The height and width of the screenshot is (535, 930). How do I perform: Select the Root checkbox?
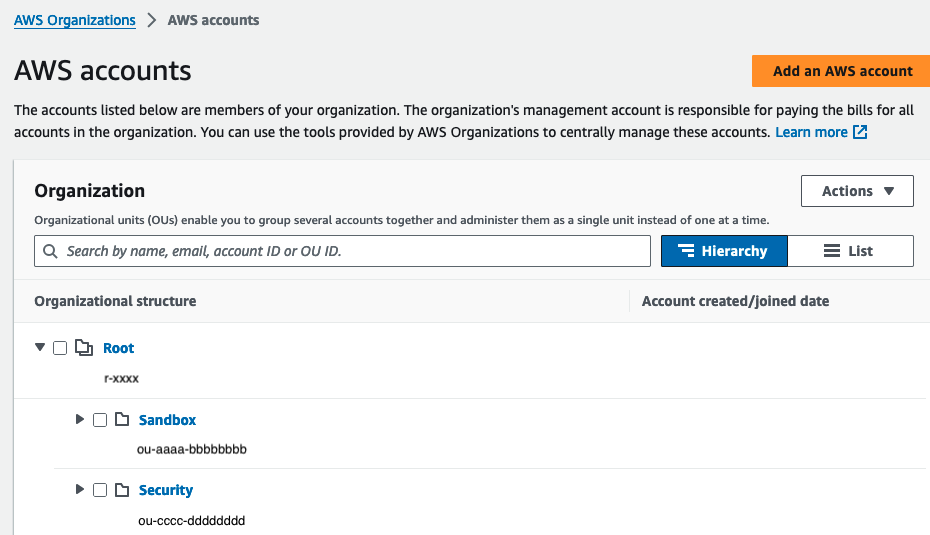(60, 348)
